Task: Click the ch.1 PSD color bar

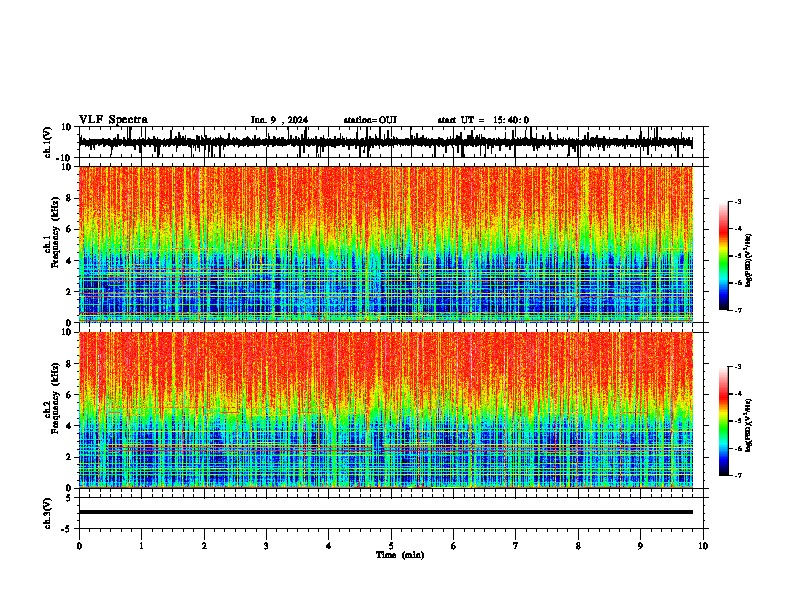Action: [724, 256]
